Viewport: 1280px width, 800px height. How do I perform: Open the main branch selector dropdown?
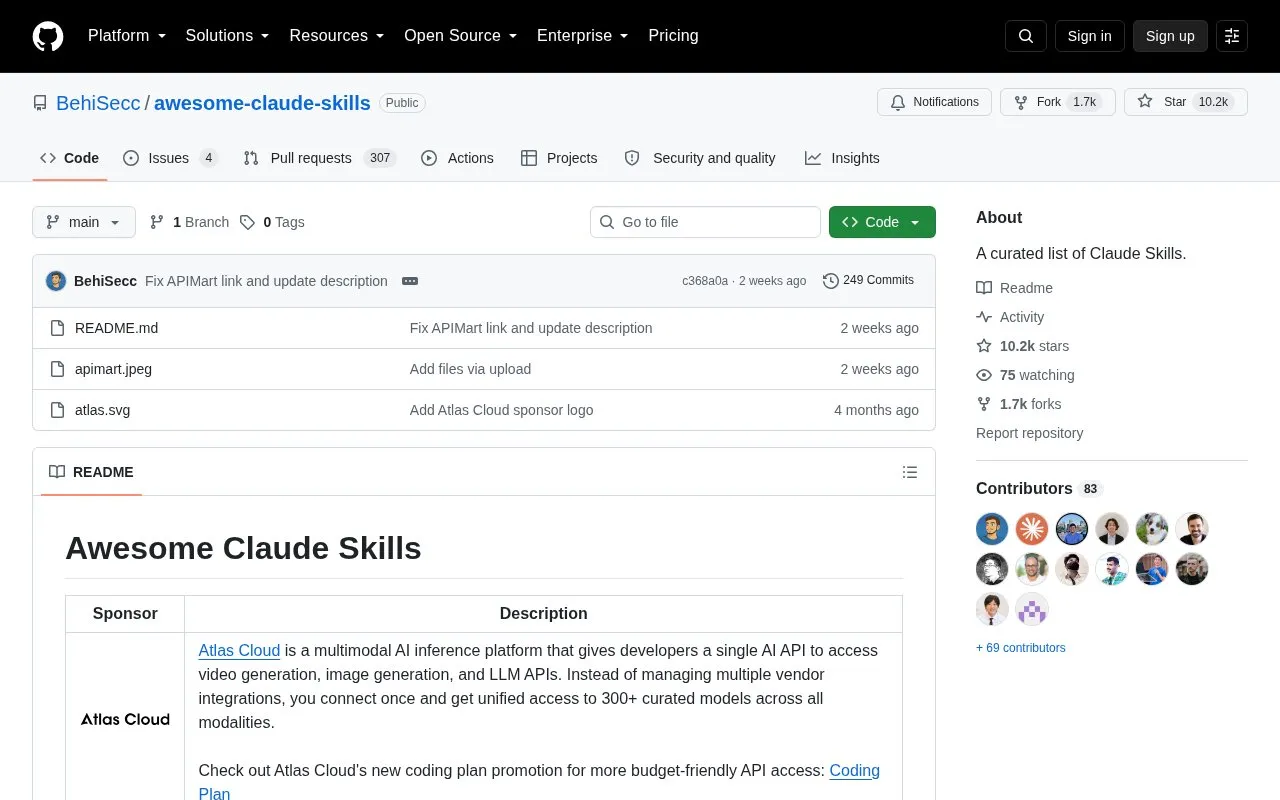84,222
